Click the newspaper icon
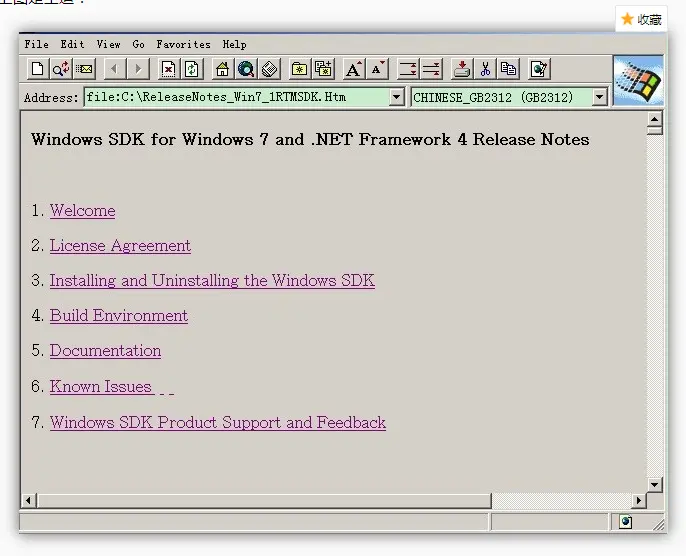Viewport: 686px width, 556px height. pos(269,69)
